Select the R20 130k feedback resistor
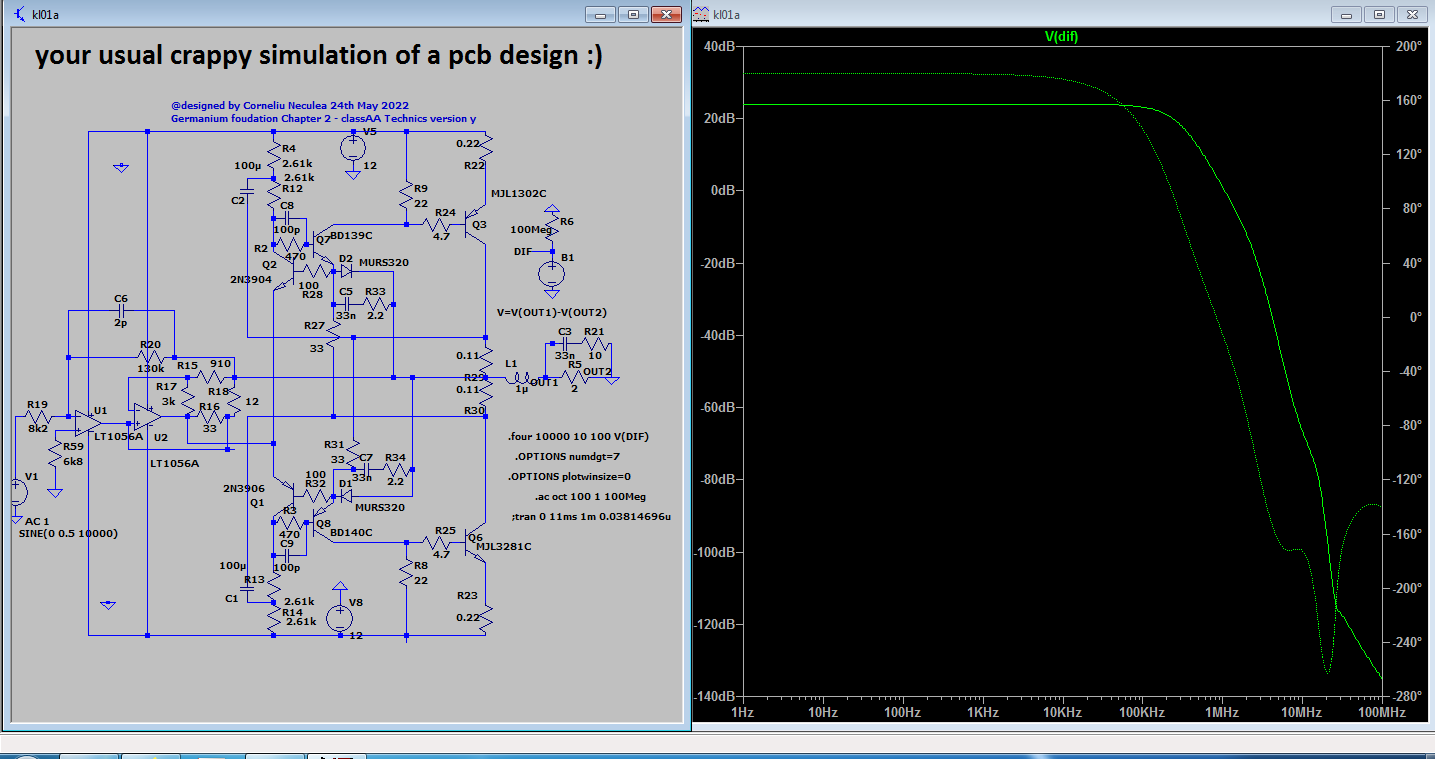The height and width of the screenshot is (759, 1435). pos(151,357)
